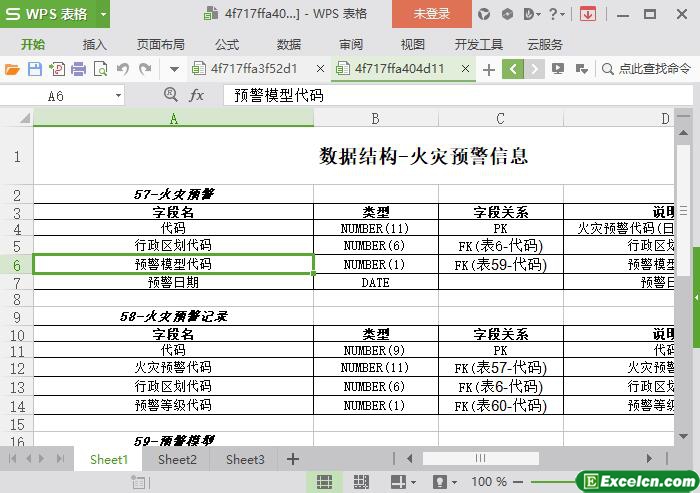This screenshot has height=493, width=700.
Task: Click the document list flag icon in toolbar
Action: coord(581,69)
